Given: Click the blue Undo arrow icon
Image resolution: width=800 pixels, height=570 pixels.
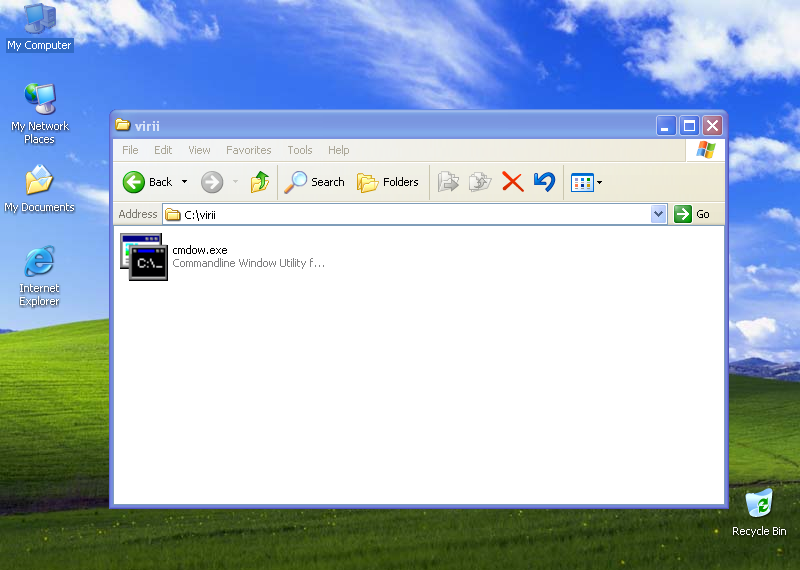Looking at the screenshot, I should coord(544,182).
